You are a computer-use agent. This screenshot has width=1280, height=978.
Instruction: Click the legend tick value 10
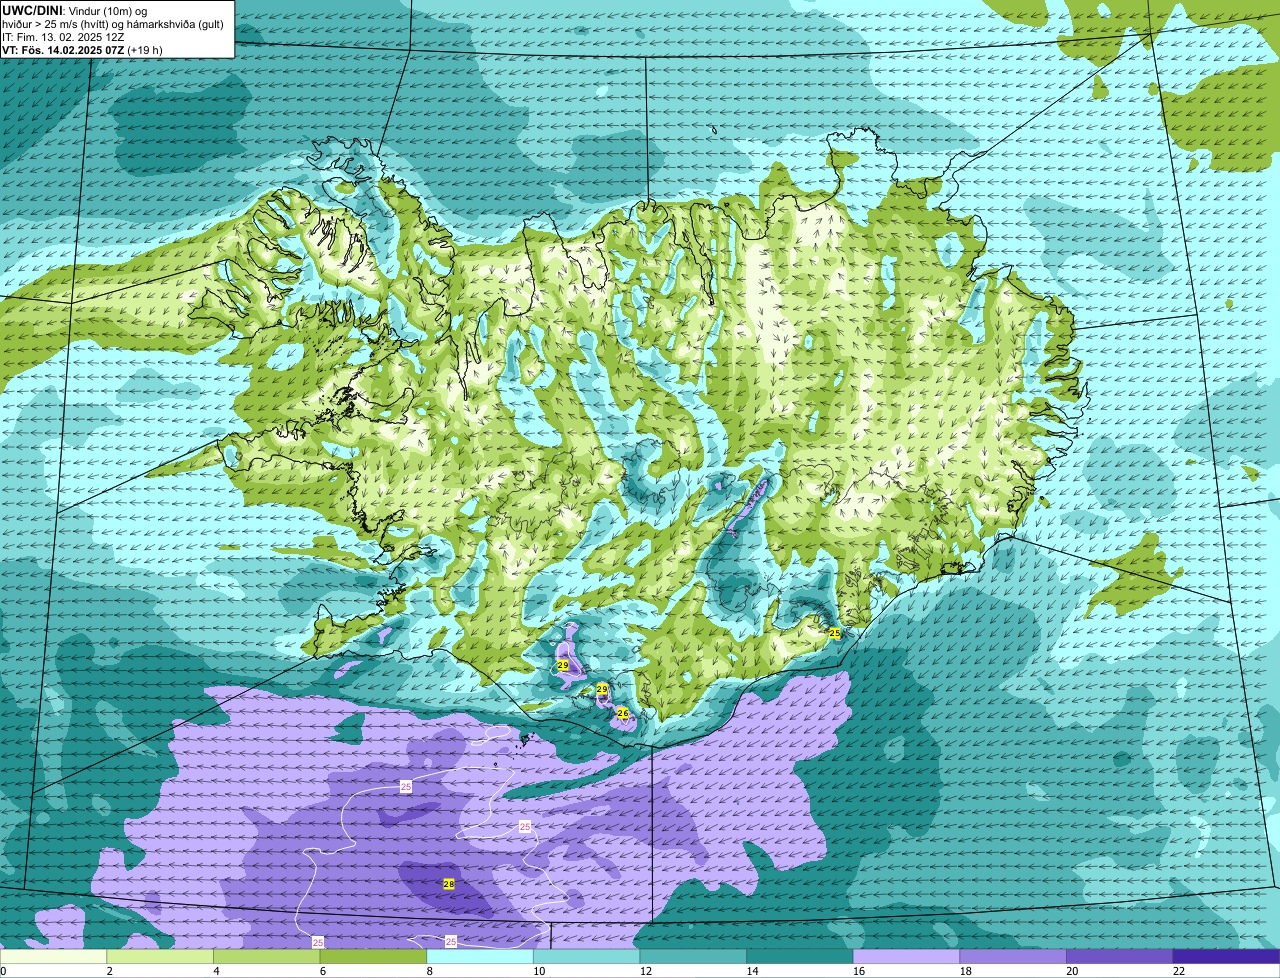pyautogui.click(x=539, y=971)
